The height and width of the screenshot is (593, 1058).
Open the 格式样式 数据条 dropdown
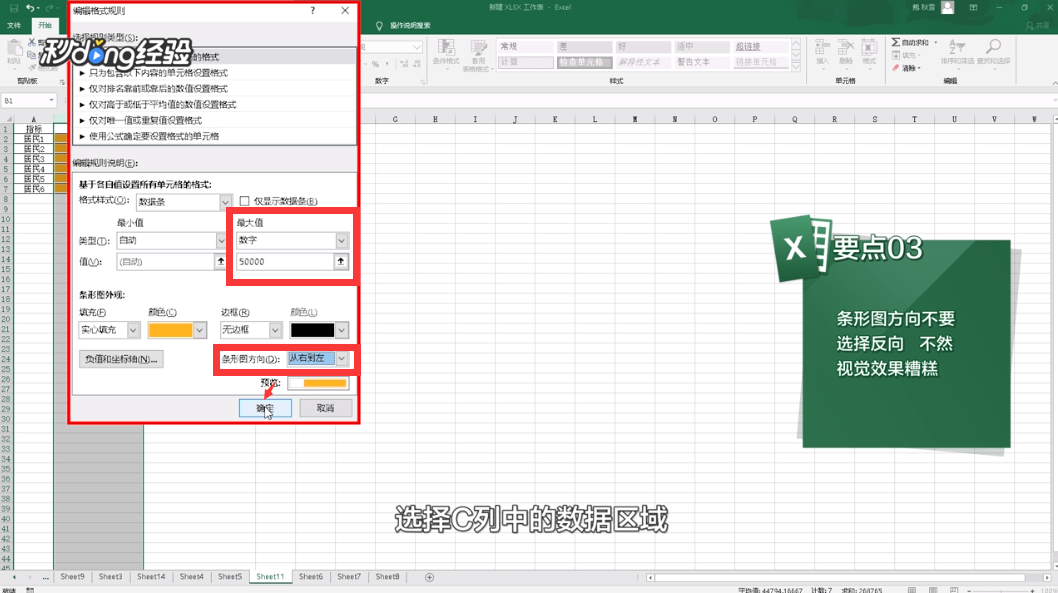(184, 202)
